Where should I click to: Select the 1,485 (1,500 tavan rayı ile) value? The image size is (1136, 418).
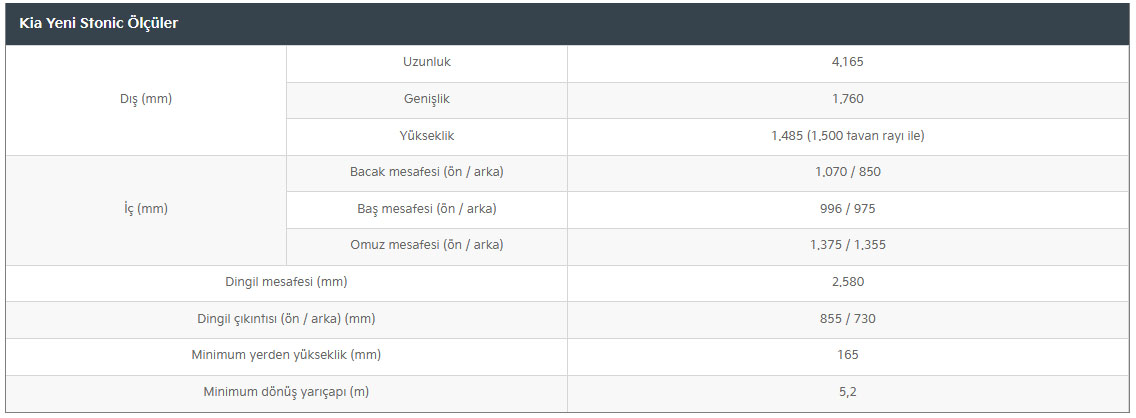tap(847, 135)
